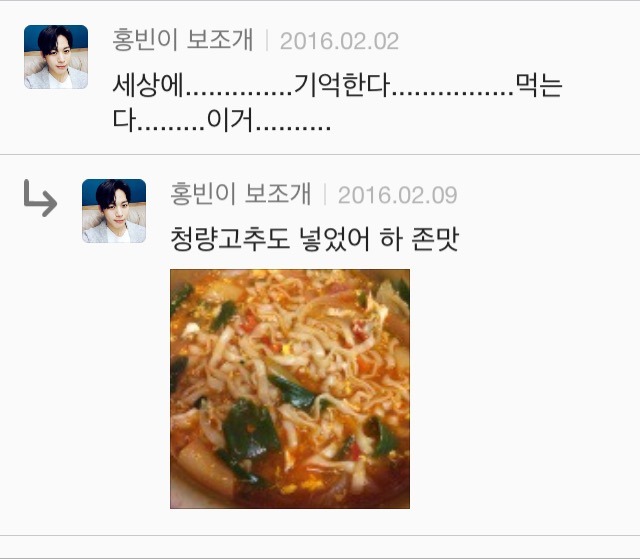Open the top comment's profile picture
This screenshot has width=640, height=559.
[56, 57]
